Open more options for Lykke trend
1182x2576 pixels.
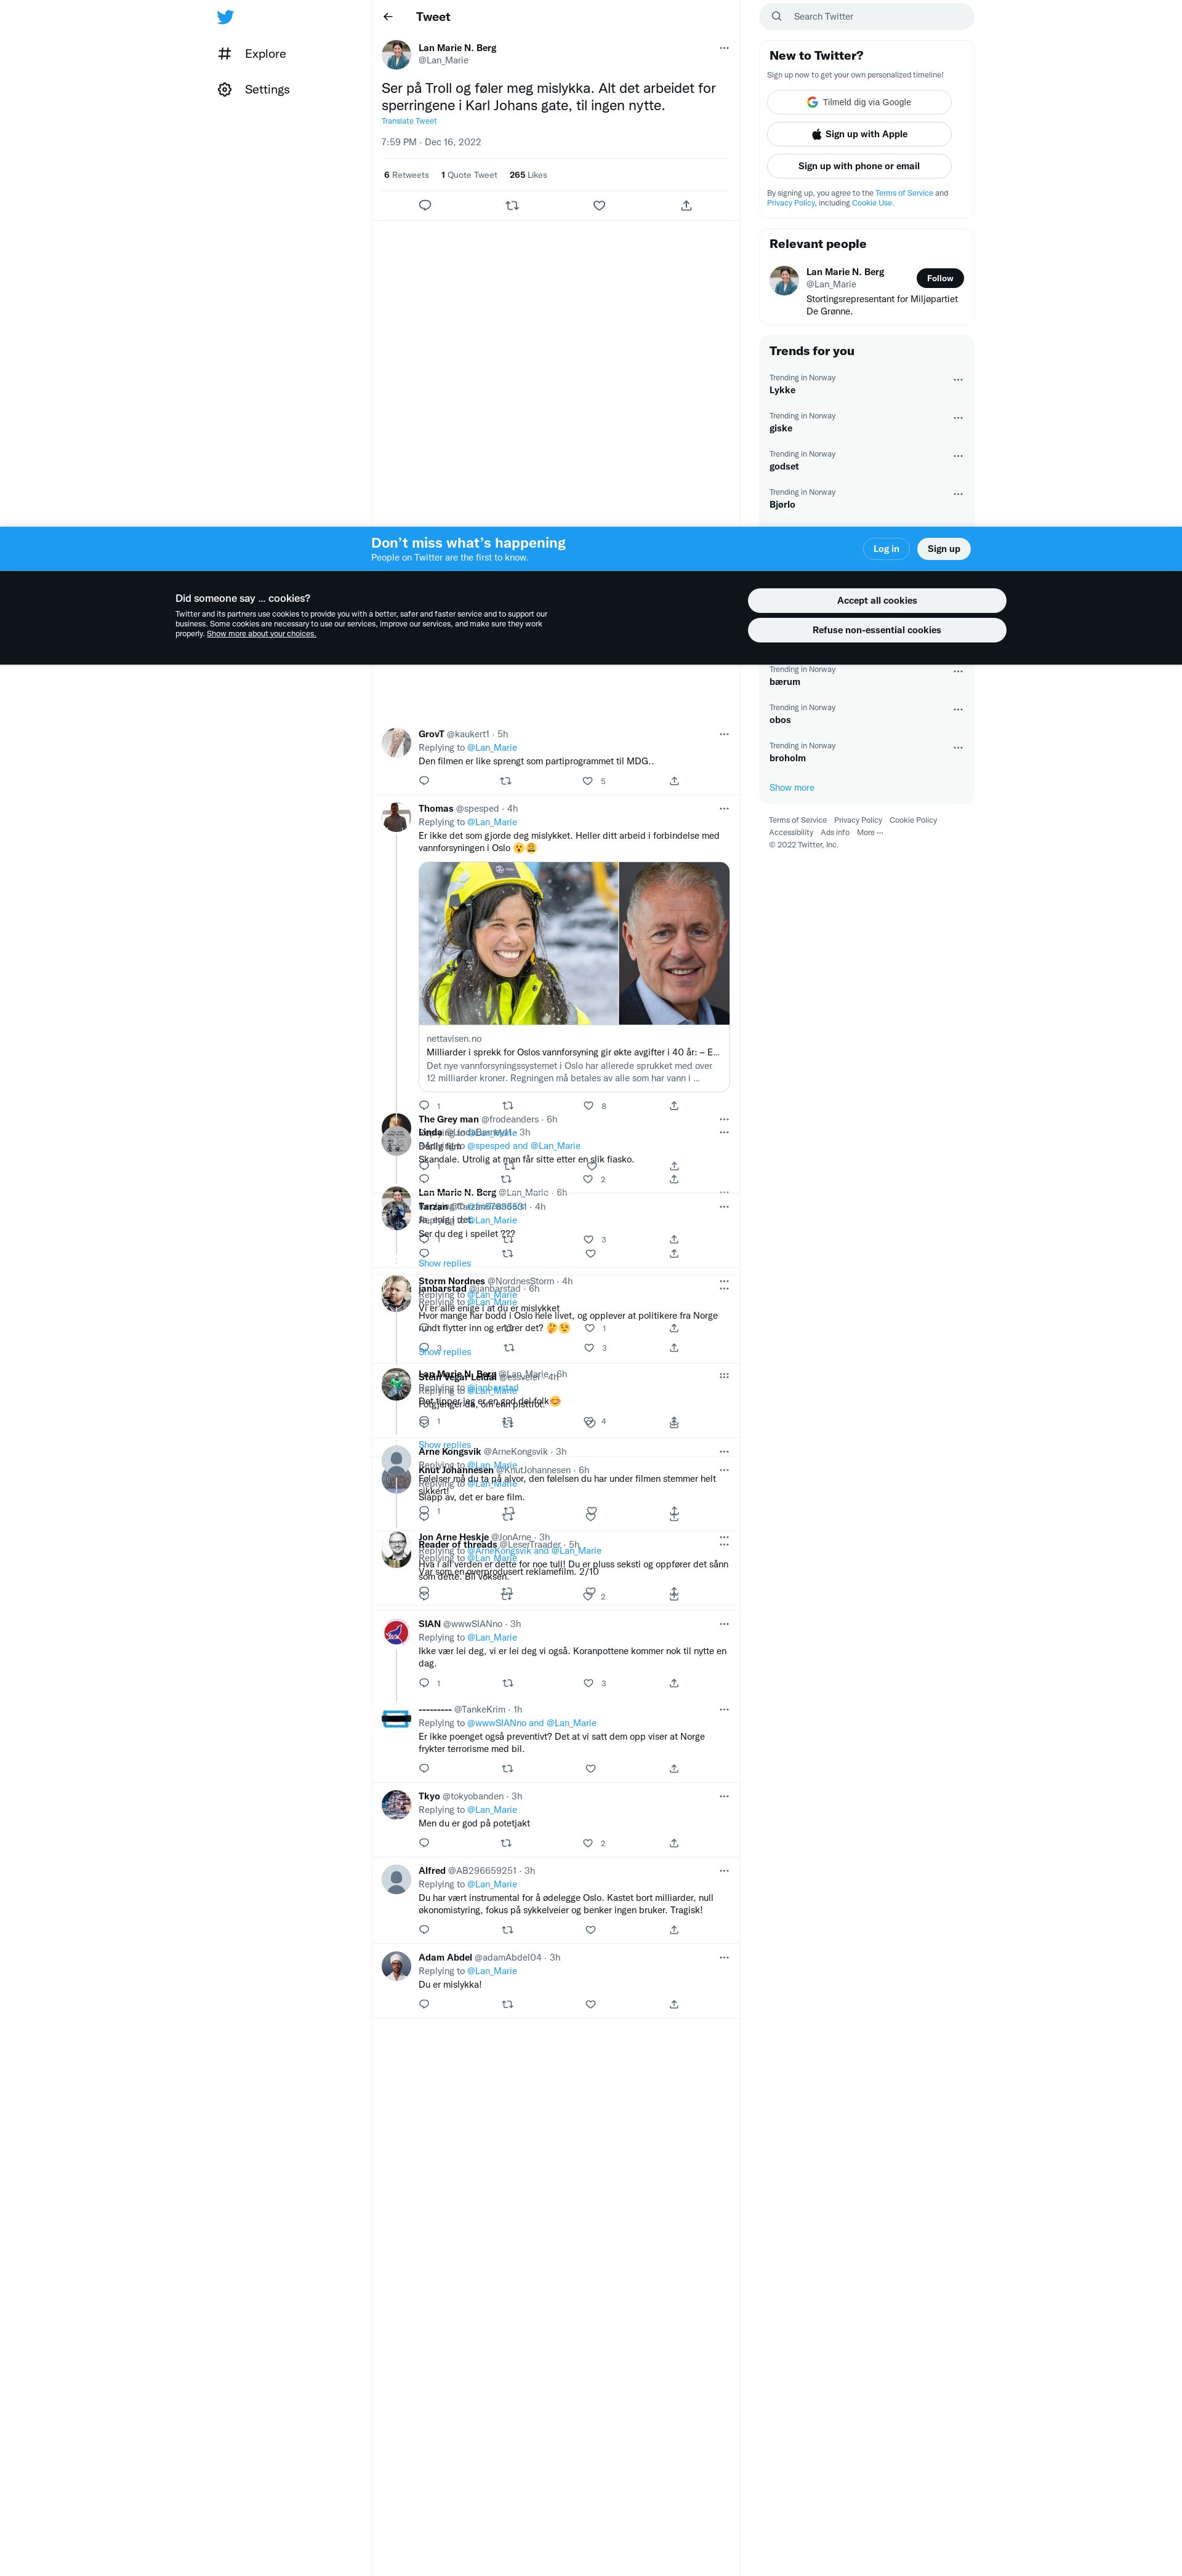(x=958, y=380)
